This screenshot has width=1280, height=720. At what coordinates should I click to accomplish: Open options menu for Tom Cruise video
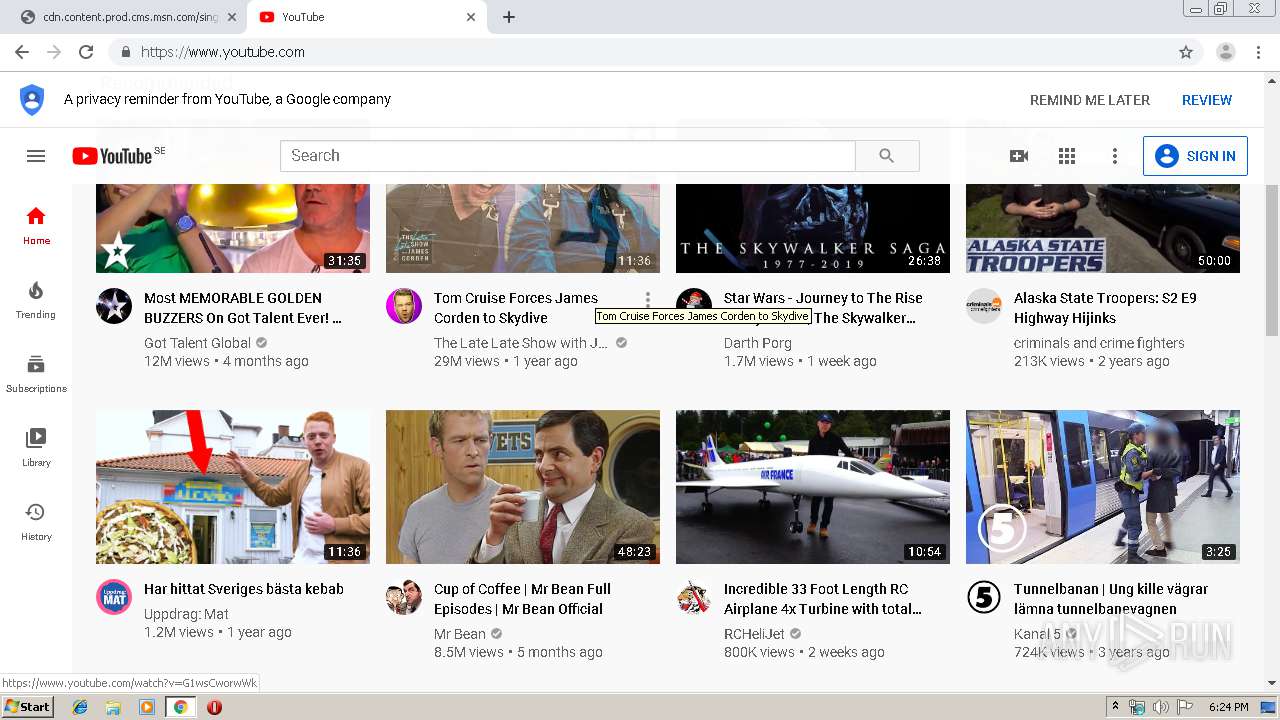coord(648,299)
